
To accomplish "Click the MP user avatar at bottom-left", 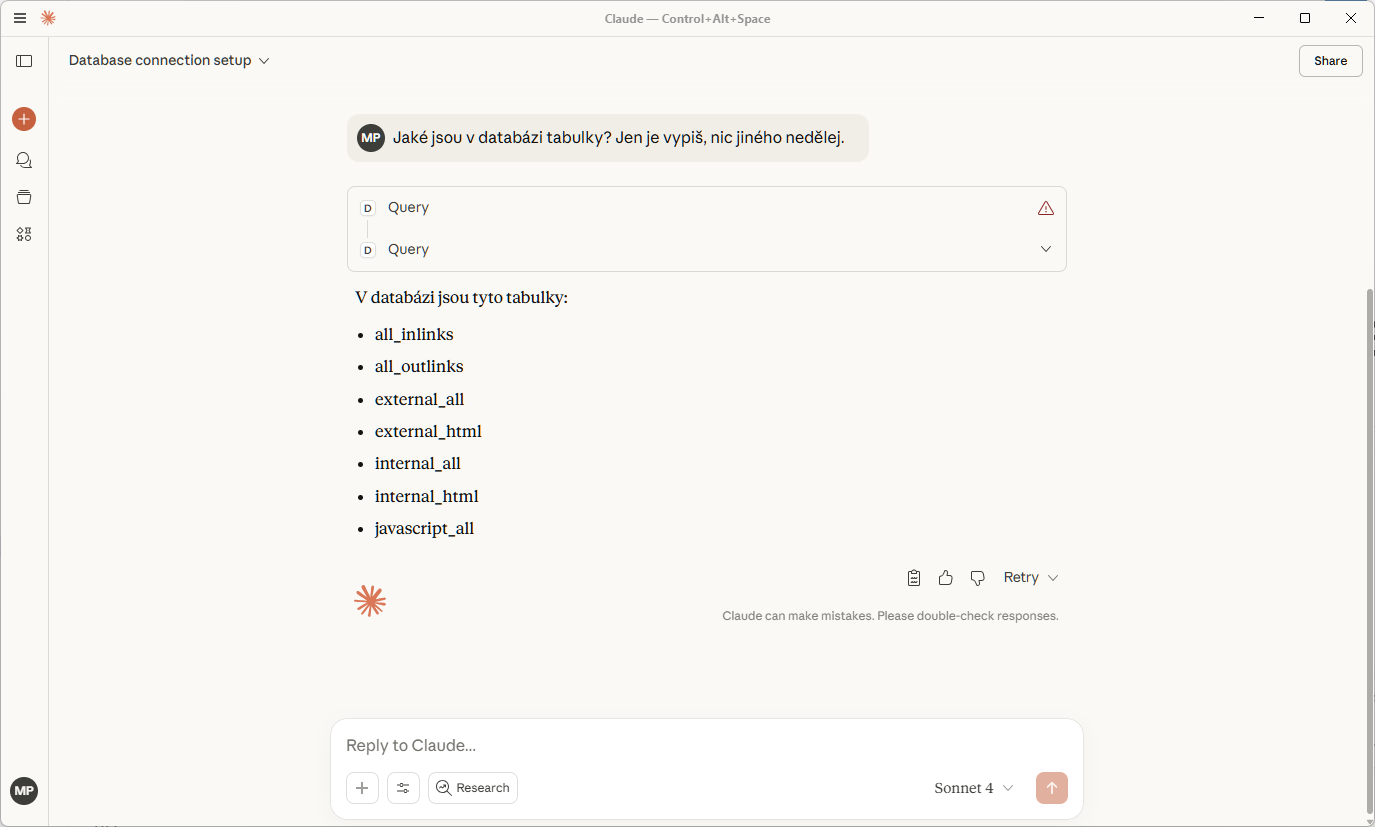I will [24, 791].
